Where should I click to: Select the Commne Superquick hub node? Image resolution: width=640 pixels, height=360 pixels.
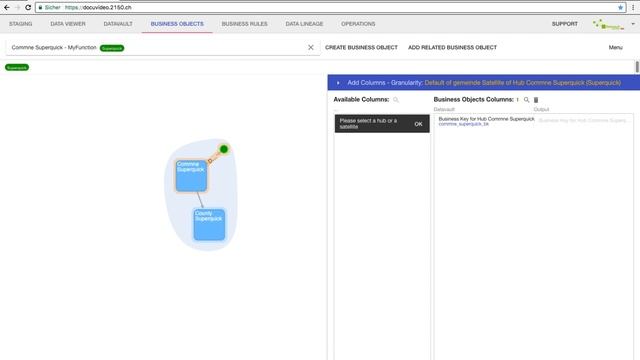point(191,176)
